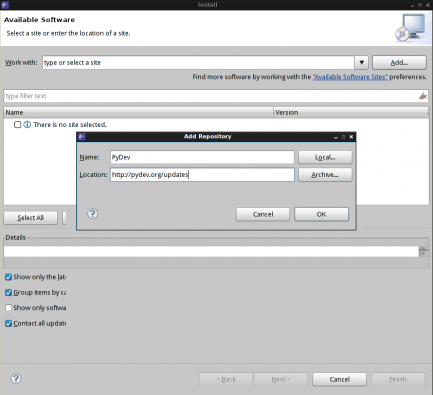The height and width of the screenshot is (395, 433).
Task: Click the Add... button
Action: click(x=399, y=63)
